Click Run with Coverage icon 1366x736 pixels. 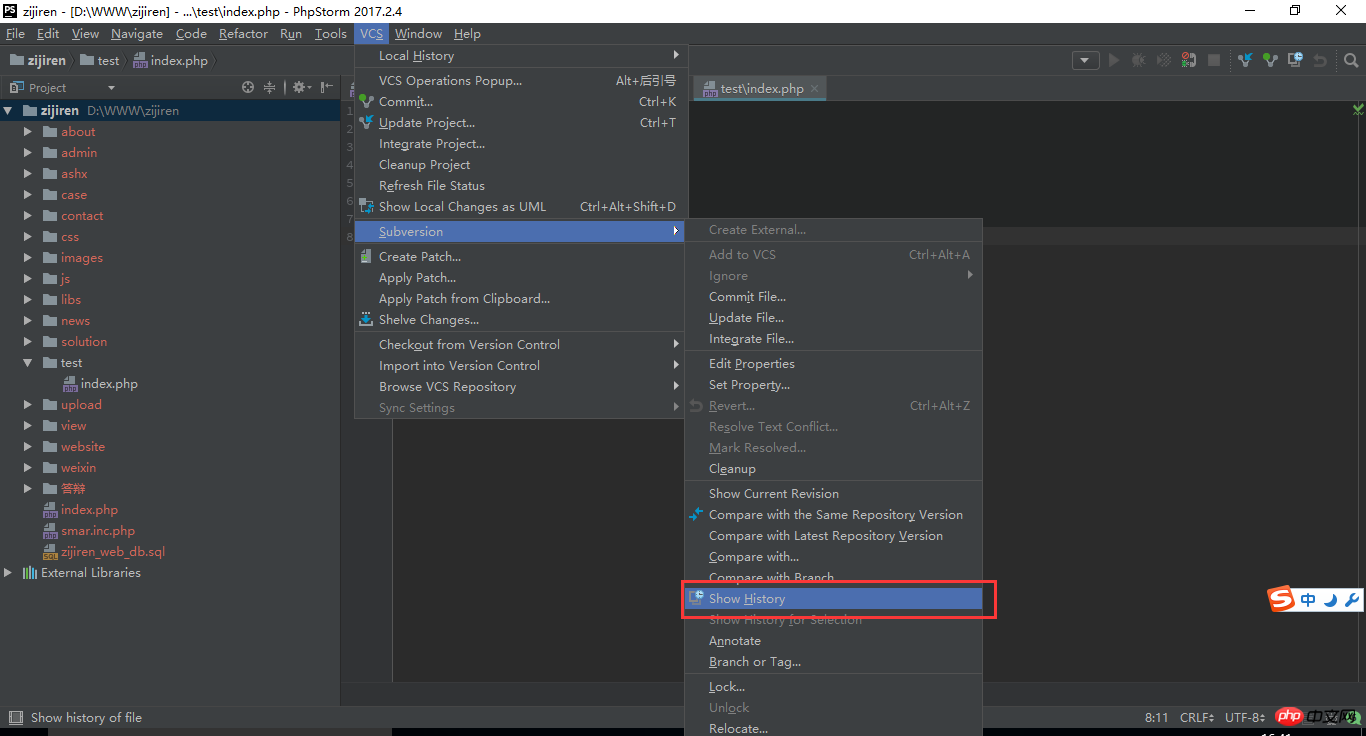(x=1163, y=61)
